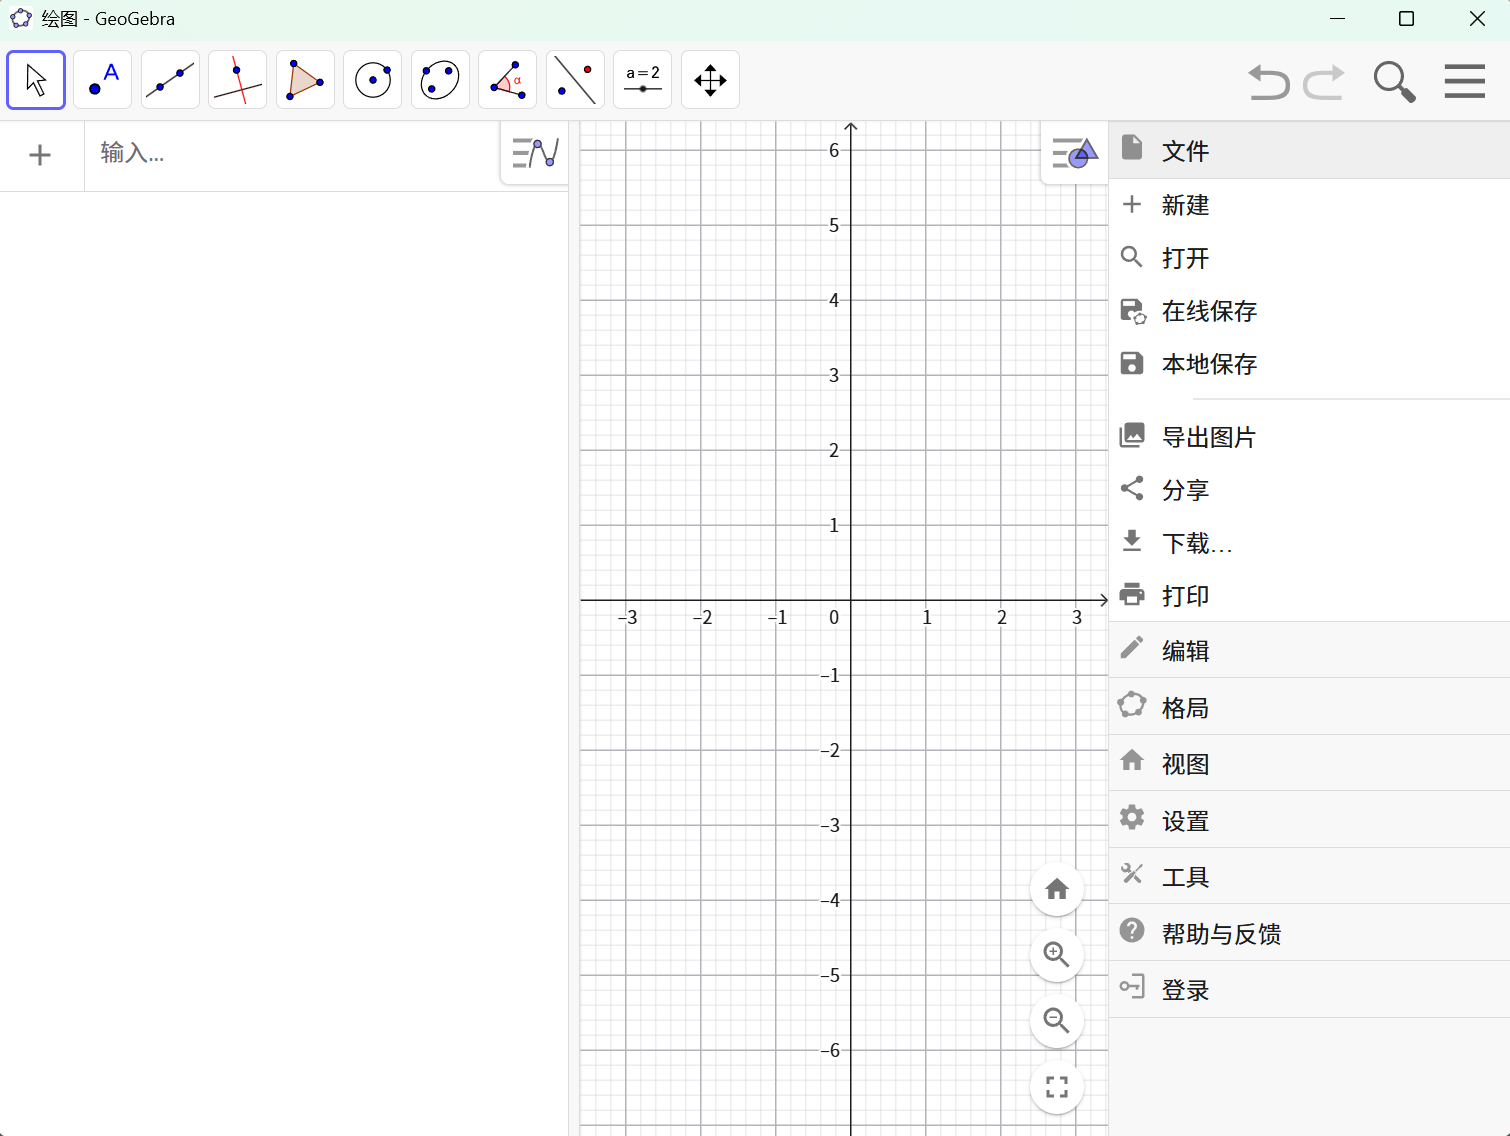Select the a=2 Slider tool
Image resolution: width=1510 pixels, height=1136 pixels.
click(x=642, y=79)
